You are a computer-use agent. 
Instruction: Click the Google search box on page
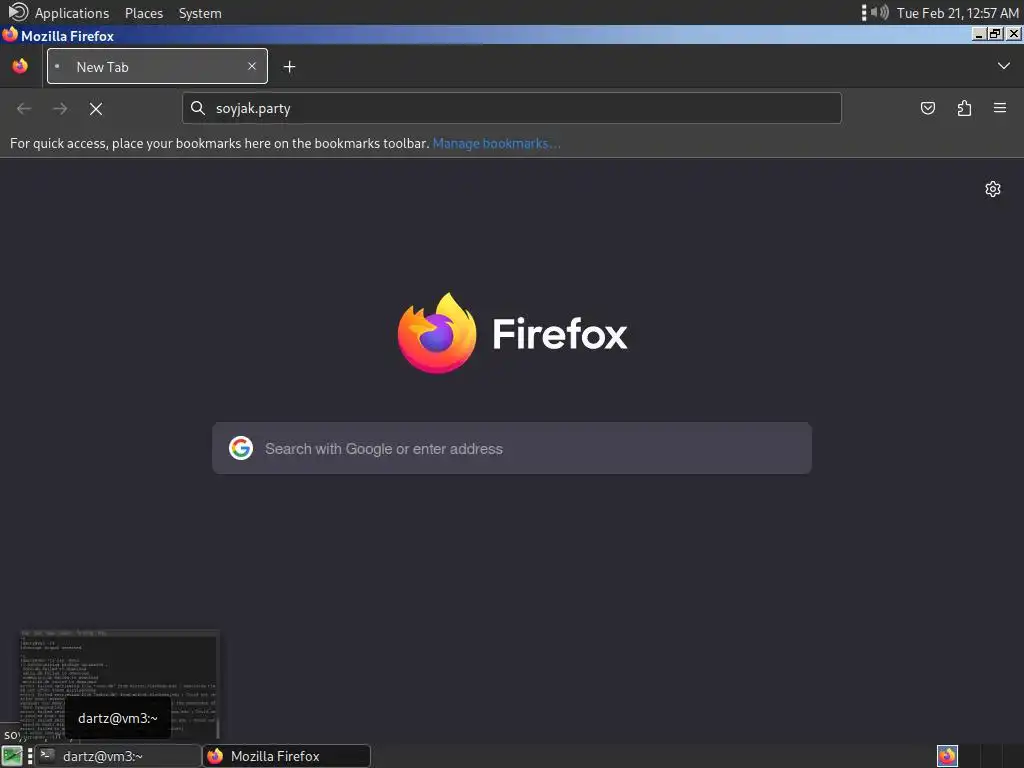tap(512, 448)
